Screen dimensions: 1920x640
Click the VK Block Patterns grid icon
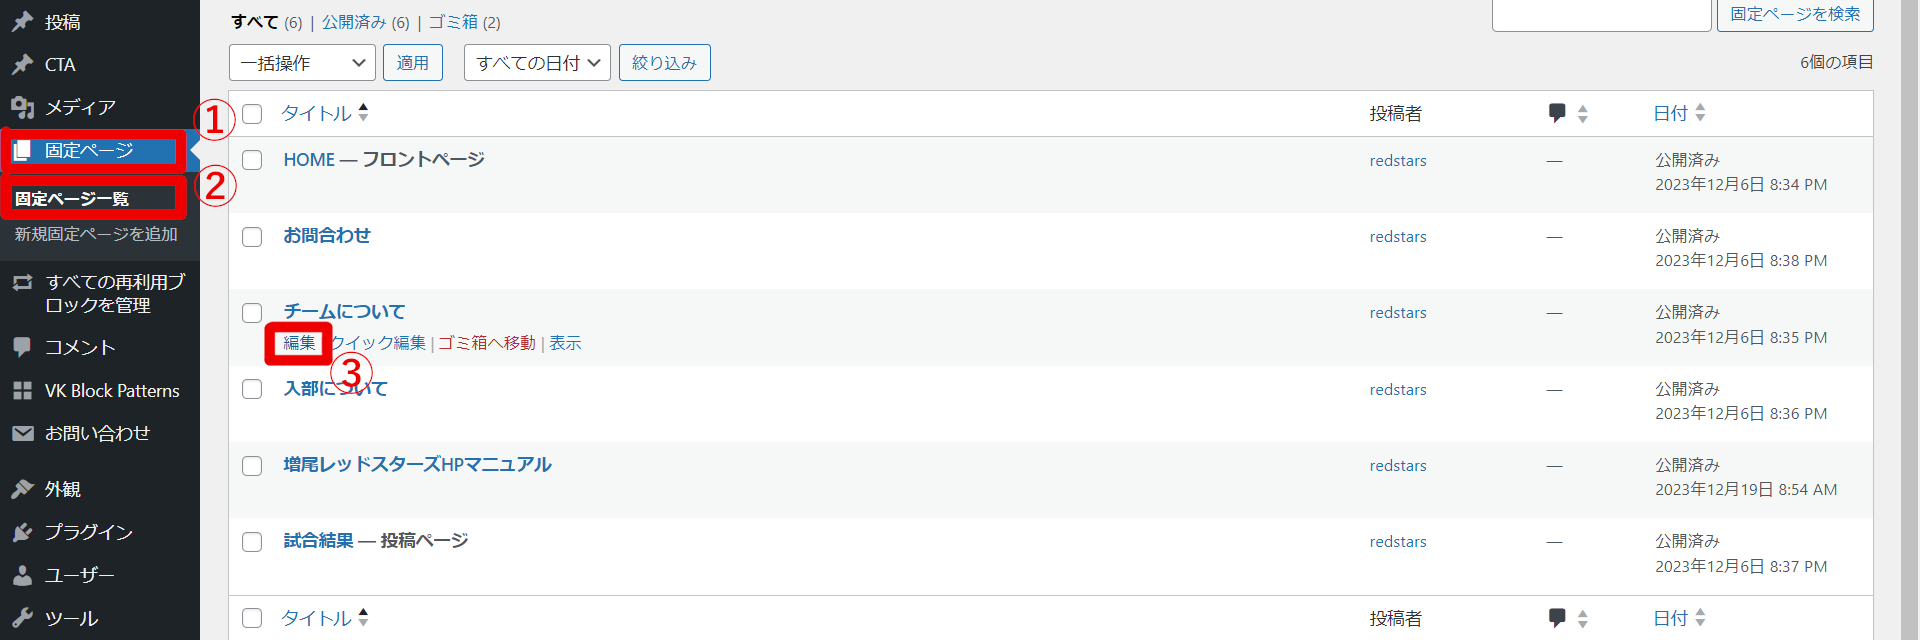[22, 391]
